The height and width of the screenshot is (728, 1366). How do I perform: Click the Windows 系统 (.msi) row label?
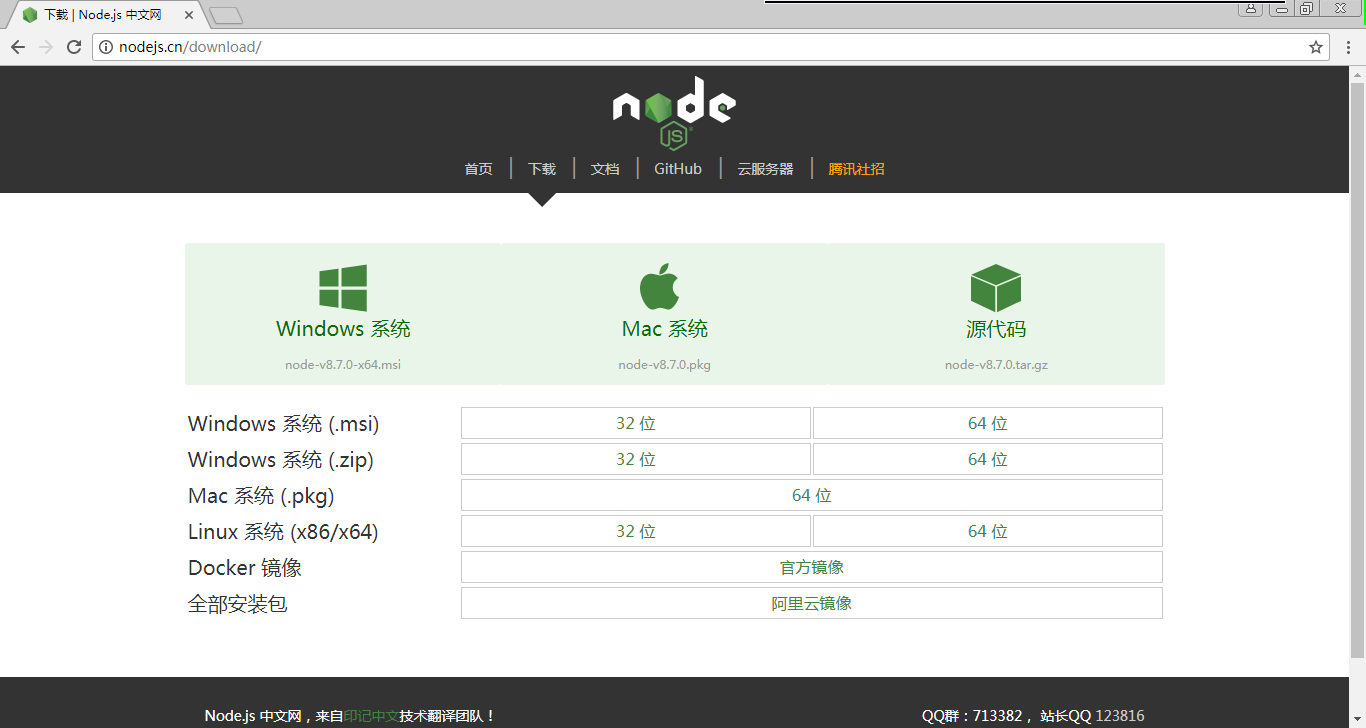click(x=284, y=424)
